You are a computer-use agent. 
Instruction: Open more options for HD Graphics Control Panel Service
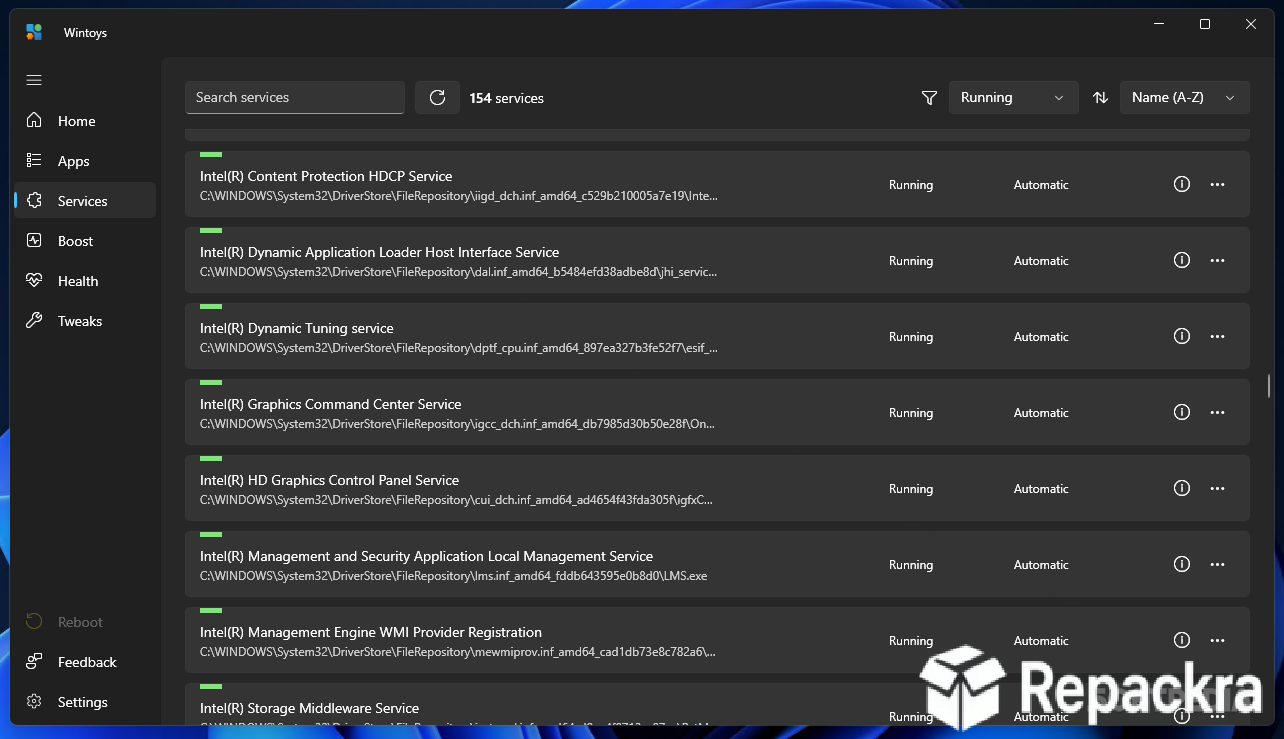point(1217,488)
